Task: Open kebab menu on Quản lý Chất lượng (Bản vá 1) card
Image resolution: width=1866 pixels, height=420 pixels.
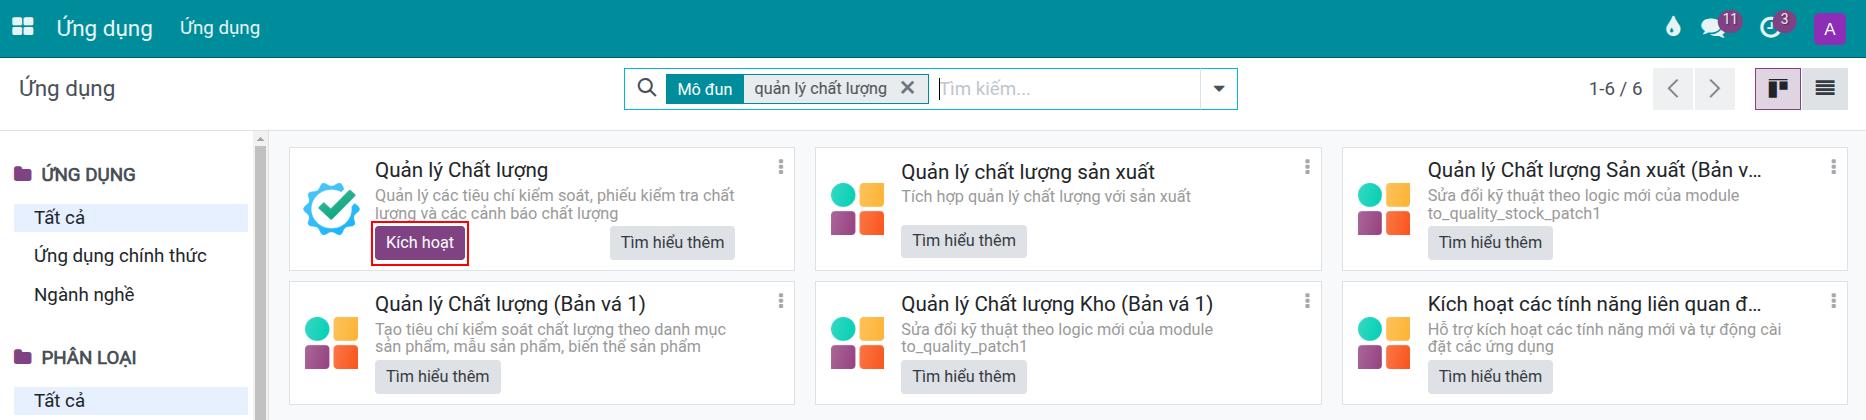Action: point(780,300)
